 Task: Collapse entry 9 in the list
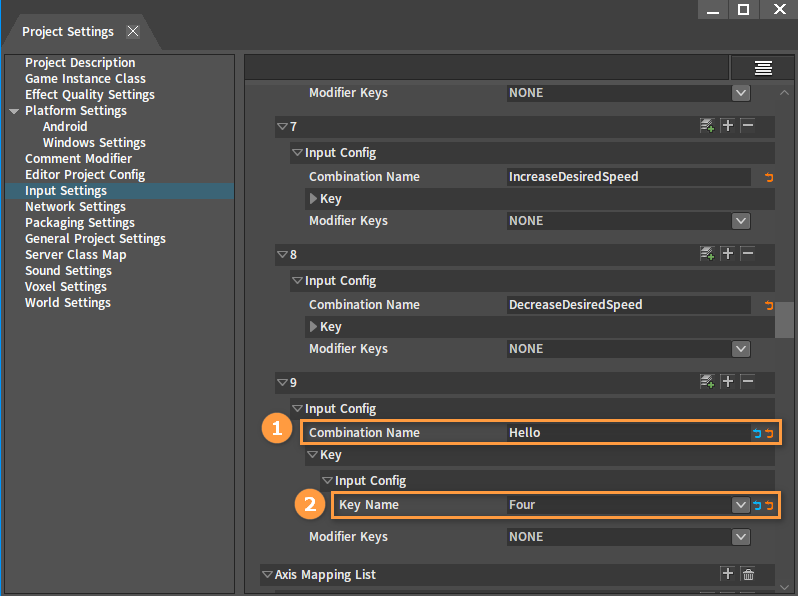(282, 382)
